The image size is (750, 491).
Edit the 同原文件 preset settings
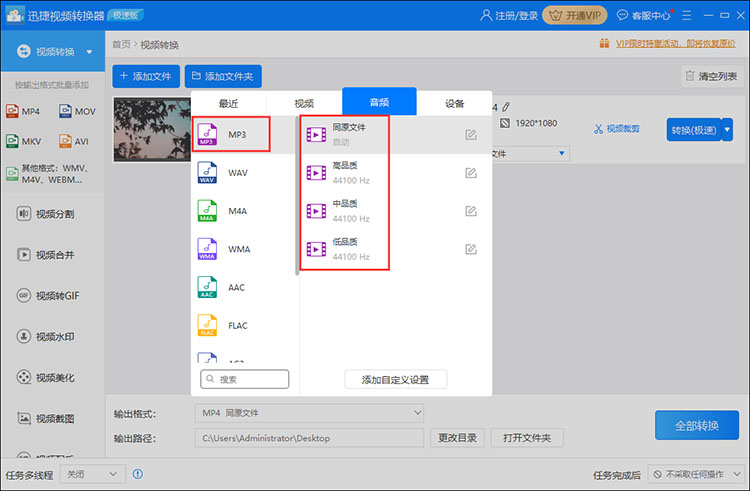(x=471, y=135)
